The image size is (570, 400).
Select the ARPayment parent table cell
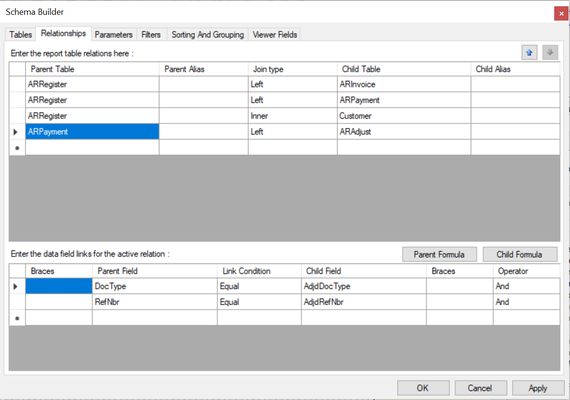coord(92,132)
